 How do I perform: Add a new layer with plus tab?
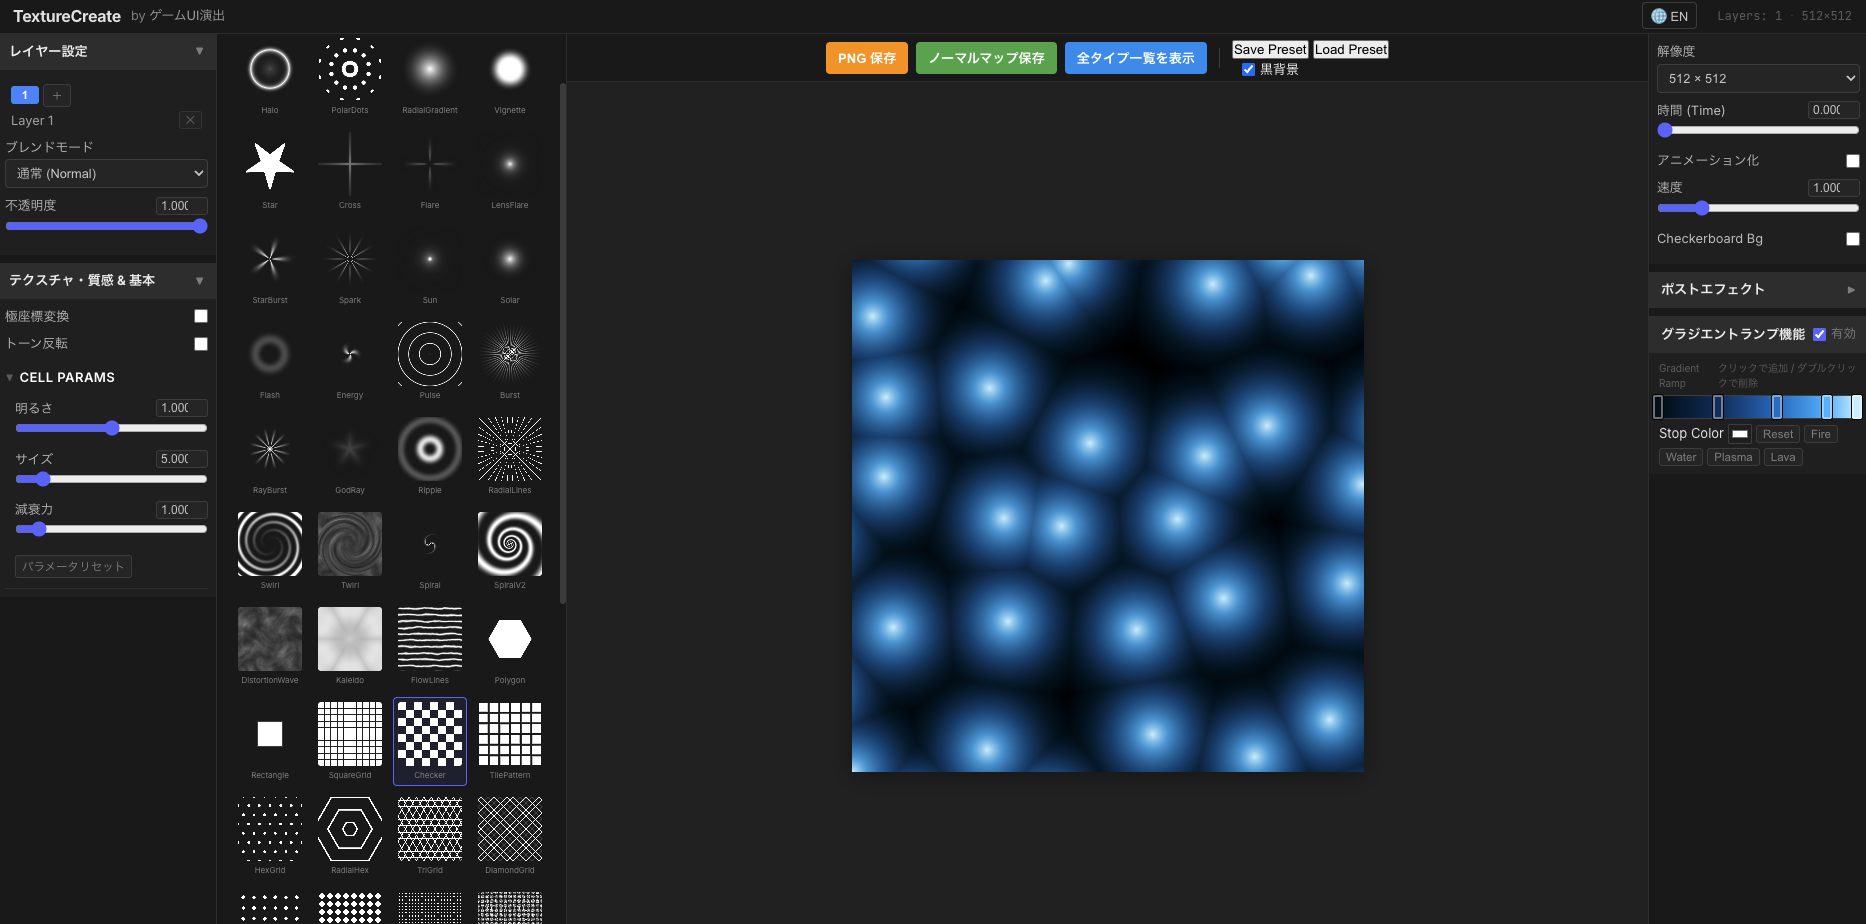[x=57, y=95]
